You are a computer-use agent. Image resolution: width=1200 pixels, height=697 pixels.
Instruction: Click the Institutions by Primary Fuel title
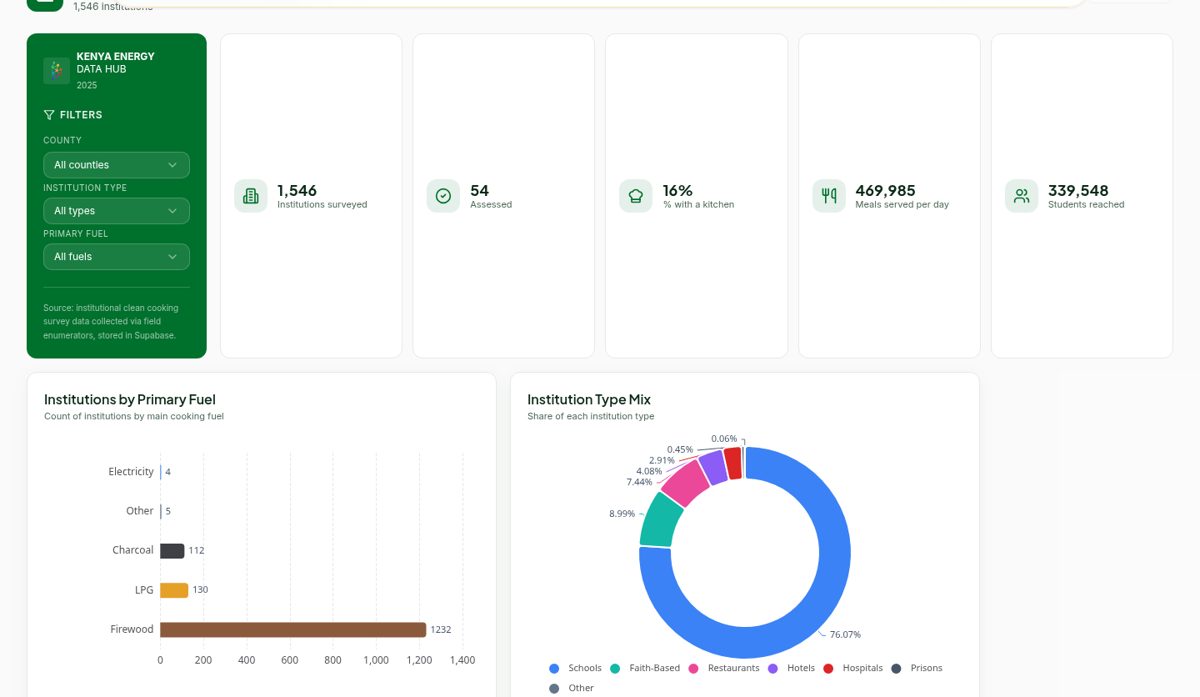coord(130,400)
